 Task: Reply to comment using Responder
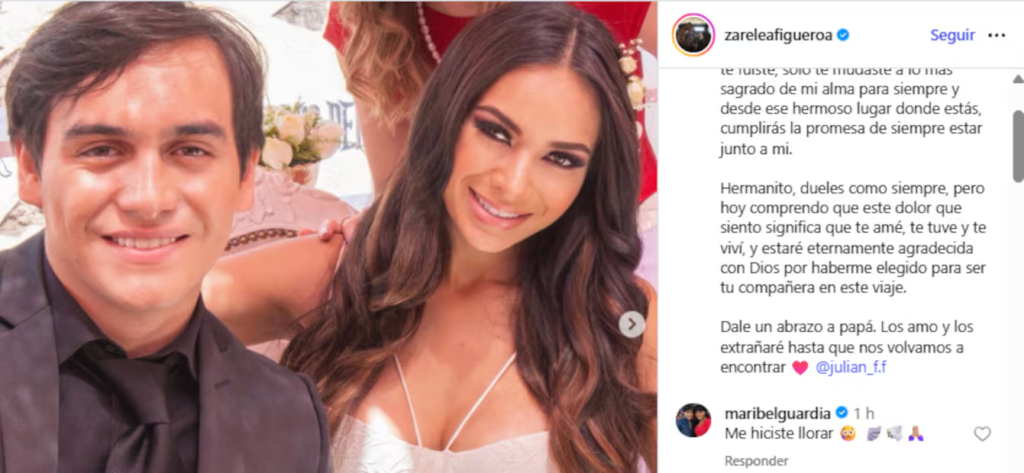(x=756, y=461)
